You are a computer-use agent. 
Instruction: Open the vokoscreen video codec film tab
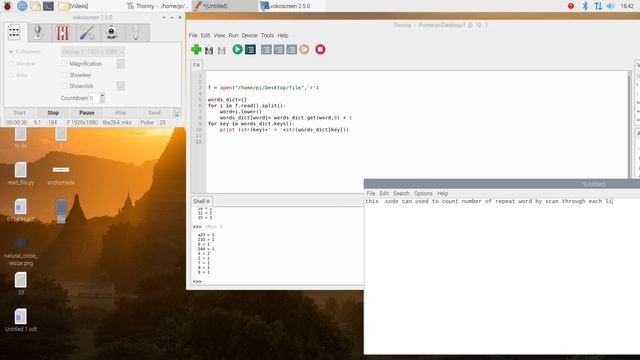pyautogui.click(x=62, y=32)
